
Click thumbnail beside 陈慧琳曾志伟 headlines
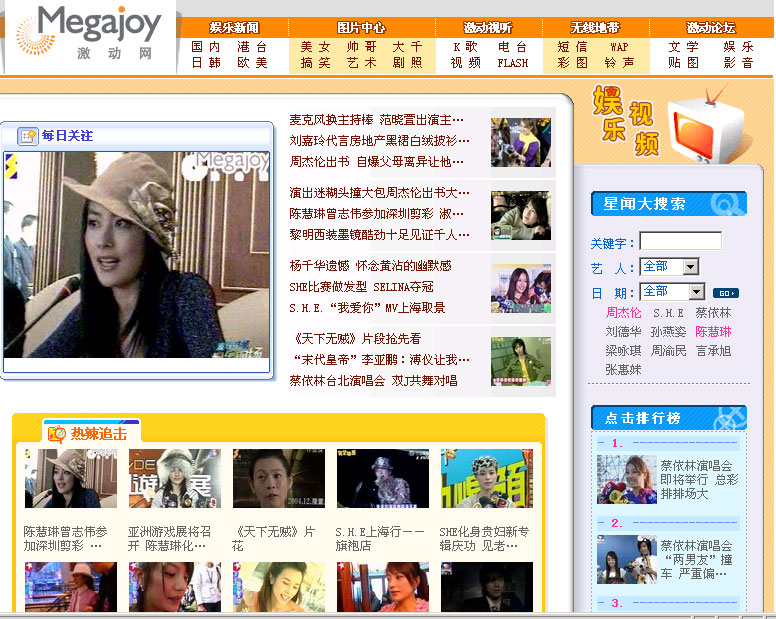[x=521, y=215]
